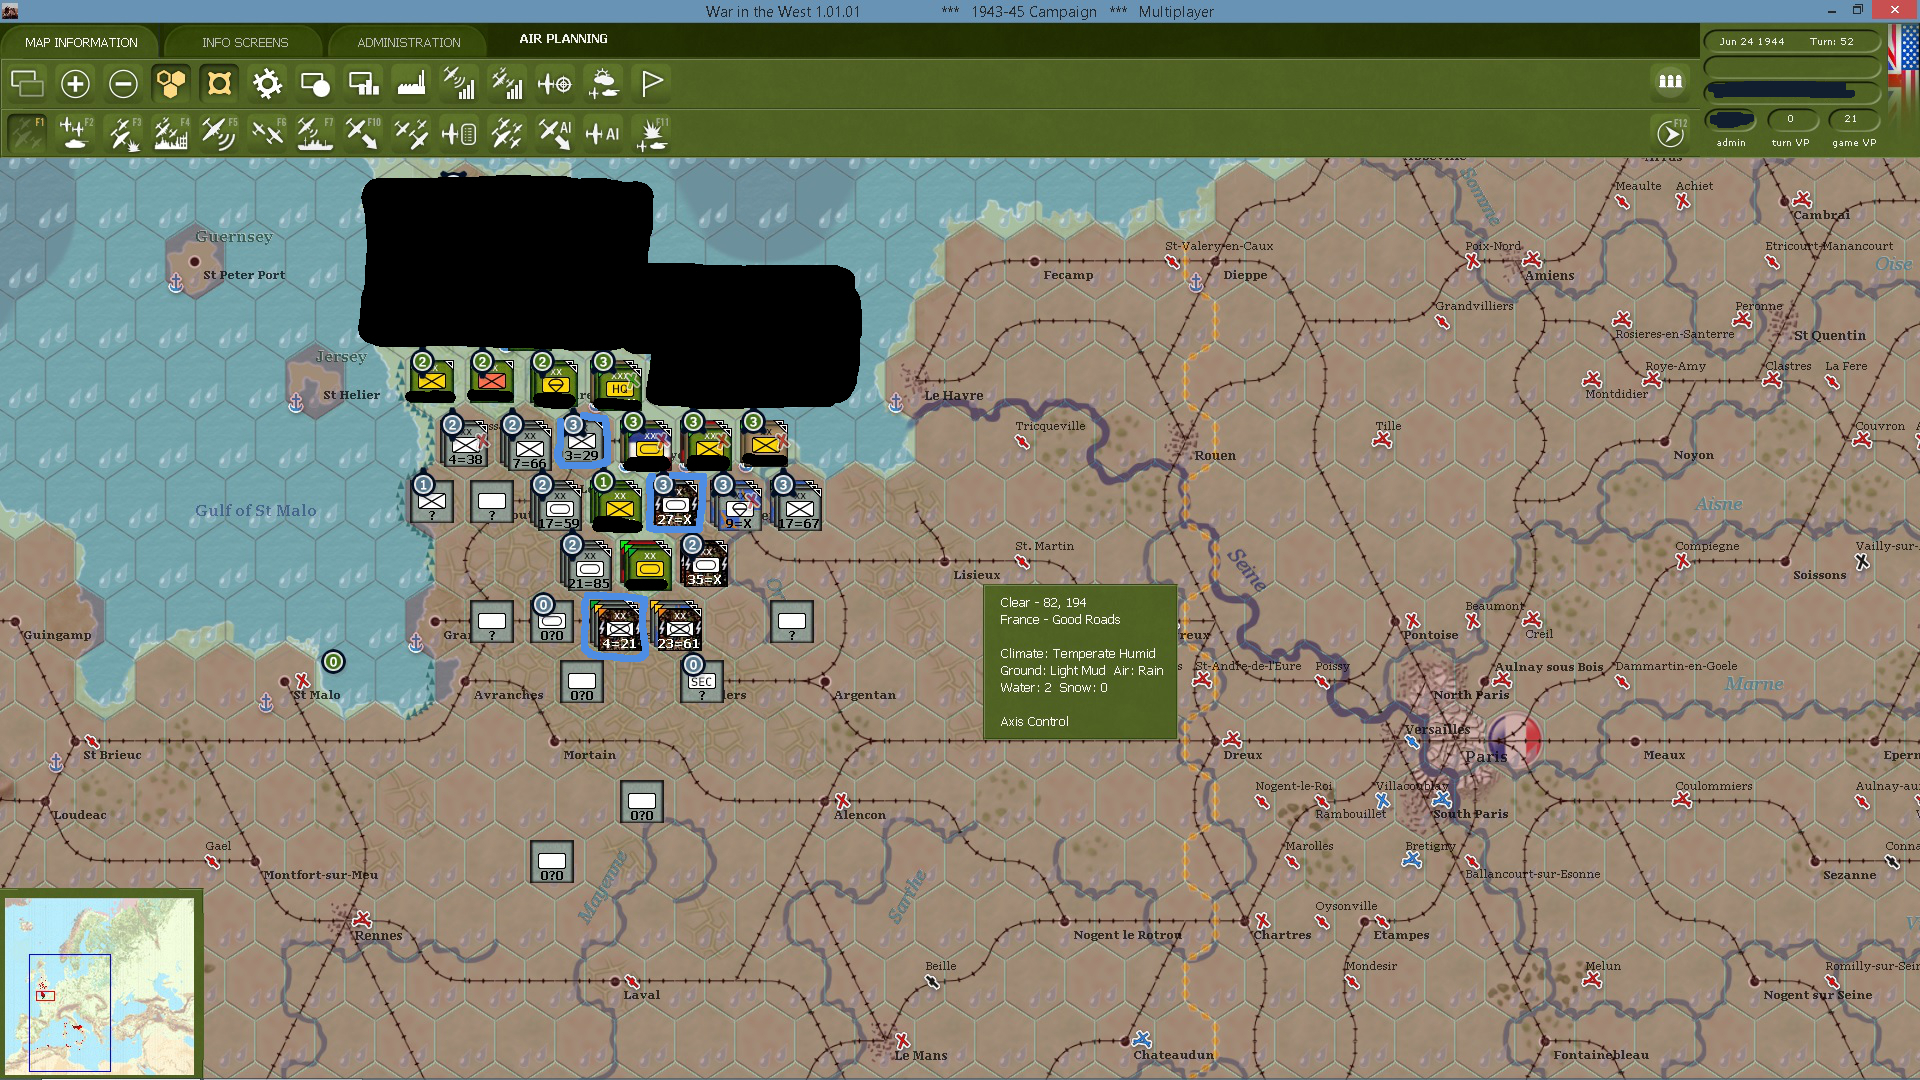This screenshot has height=1080, width=1920.
Task: Click the Axis Control text in tooltip
Action: coord(1034,721)
